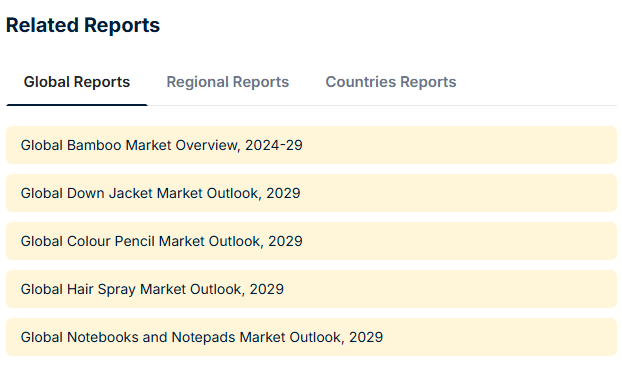View Global Colour Pencil Market Outlook report
Viewport: 622px width, 366px height.
click(x=311, y=241)
